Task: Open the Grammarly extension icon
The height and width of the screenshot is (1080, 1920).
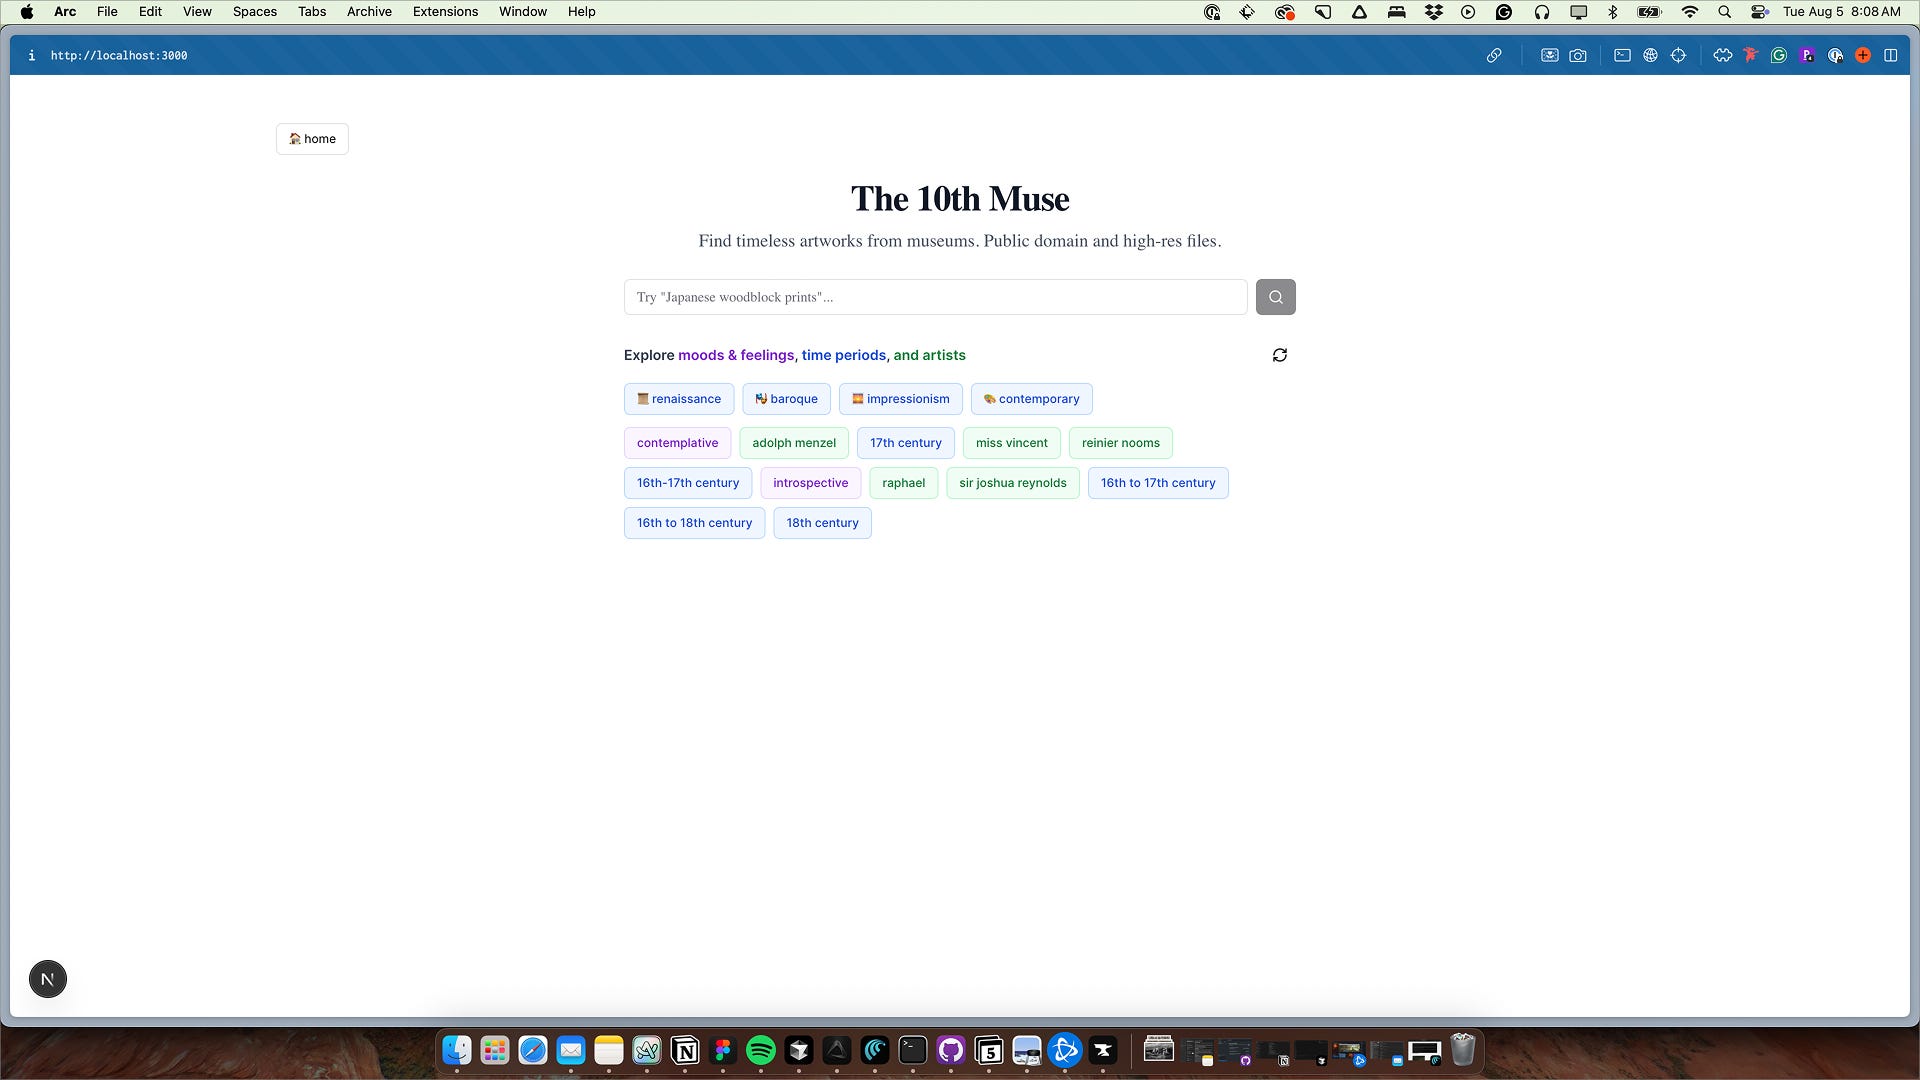Action: pos(1778,56)
